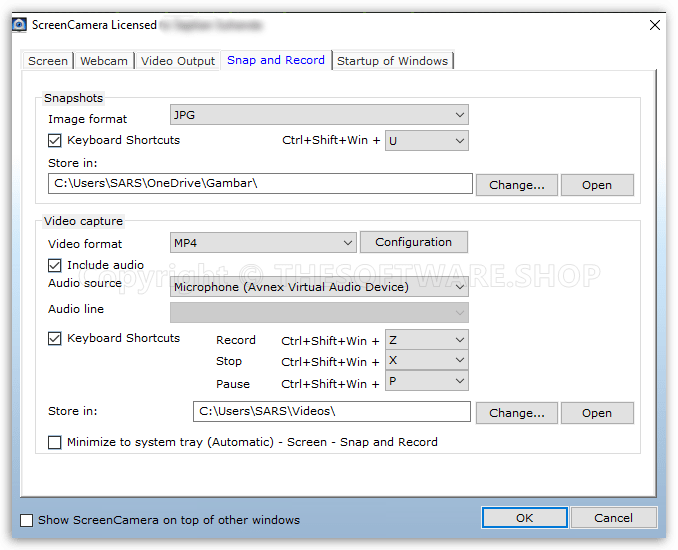Toggle snapshot Keyboard Shortcuts checkbox
Viewport: 678px width, 550px height.
click(x=54, y=141)
